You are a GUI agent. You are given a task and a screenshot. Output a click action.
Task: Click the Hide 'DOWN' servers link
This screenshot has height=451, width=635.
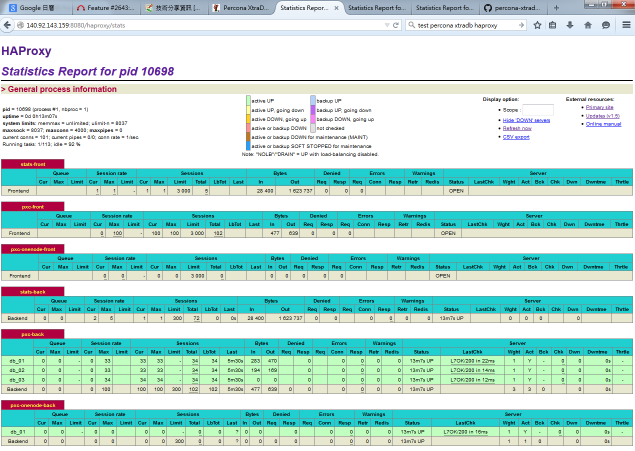coord(526,120)
